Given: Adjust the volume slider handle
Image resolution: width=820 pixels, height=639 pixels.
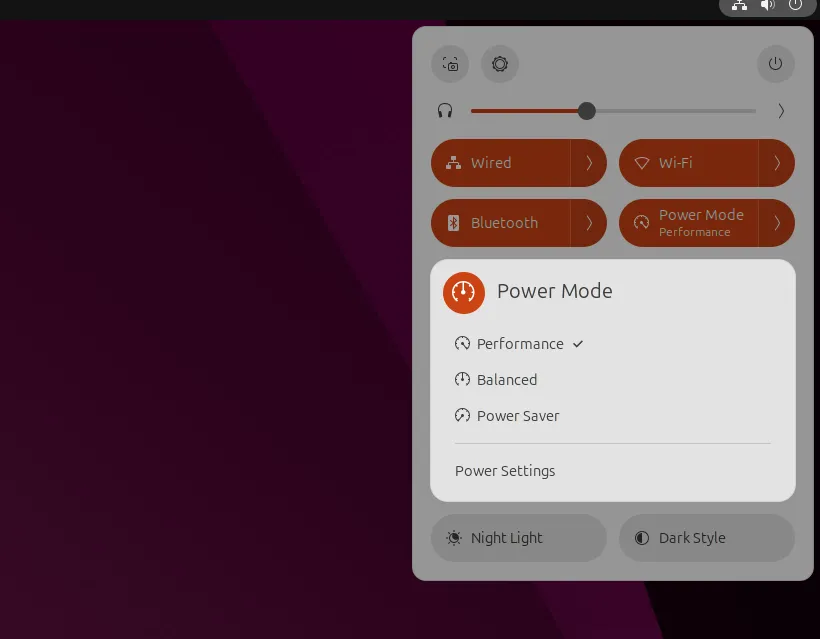Looking at the screenshot, I should 586,111.
